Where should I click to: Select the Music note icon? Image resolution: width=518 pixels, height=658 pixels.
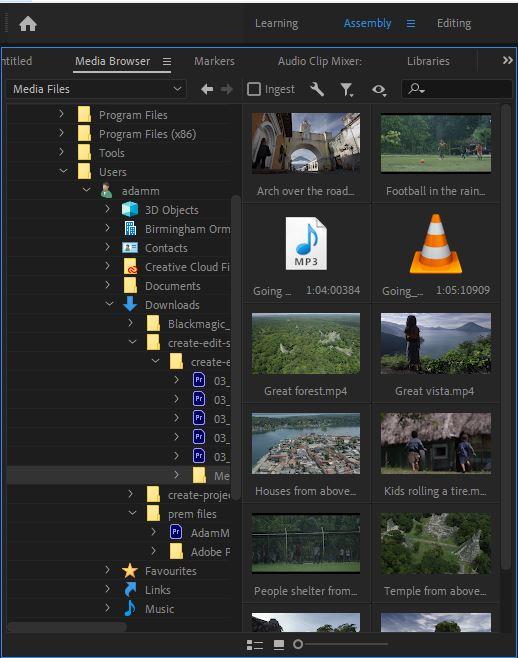click(x=130, y=608)
